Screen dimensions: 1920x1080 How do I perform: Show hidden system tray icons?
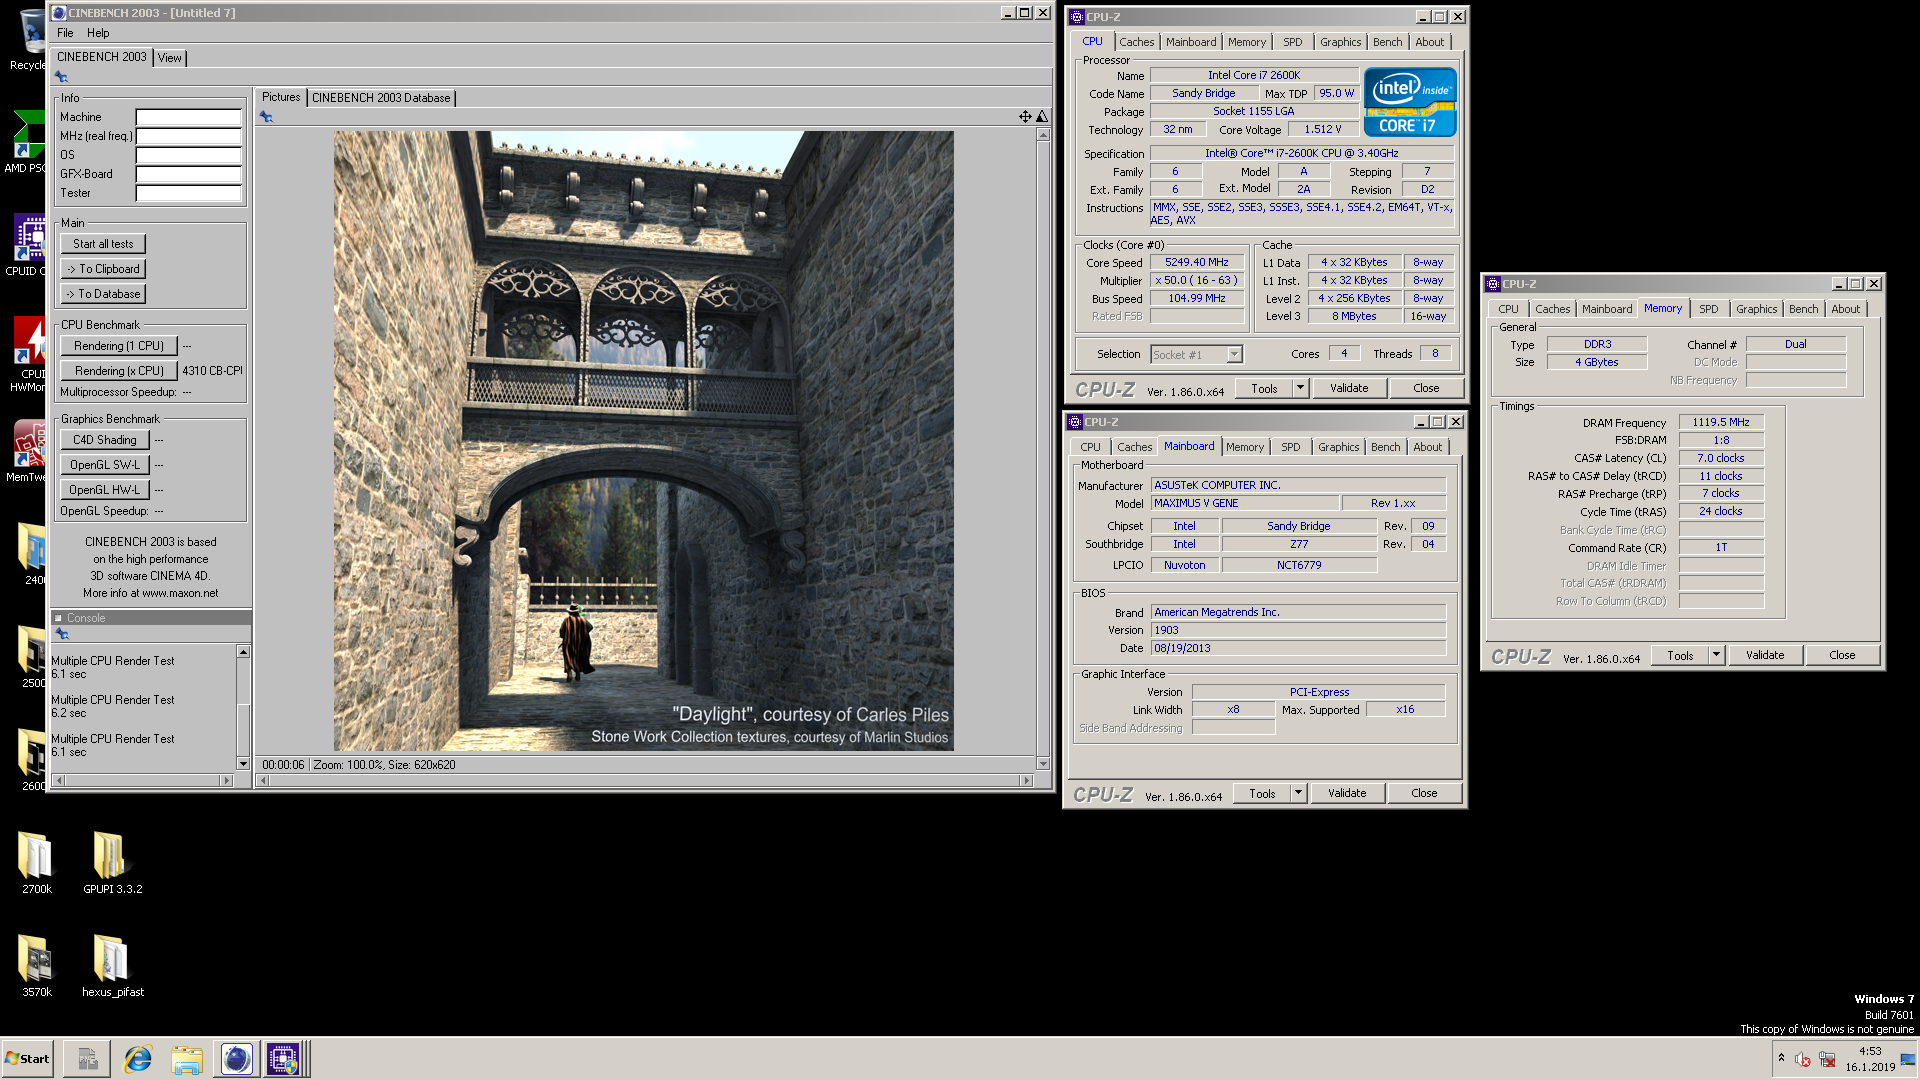pos(1781,1058)
